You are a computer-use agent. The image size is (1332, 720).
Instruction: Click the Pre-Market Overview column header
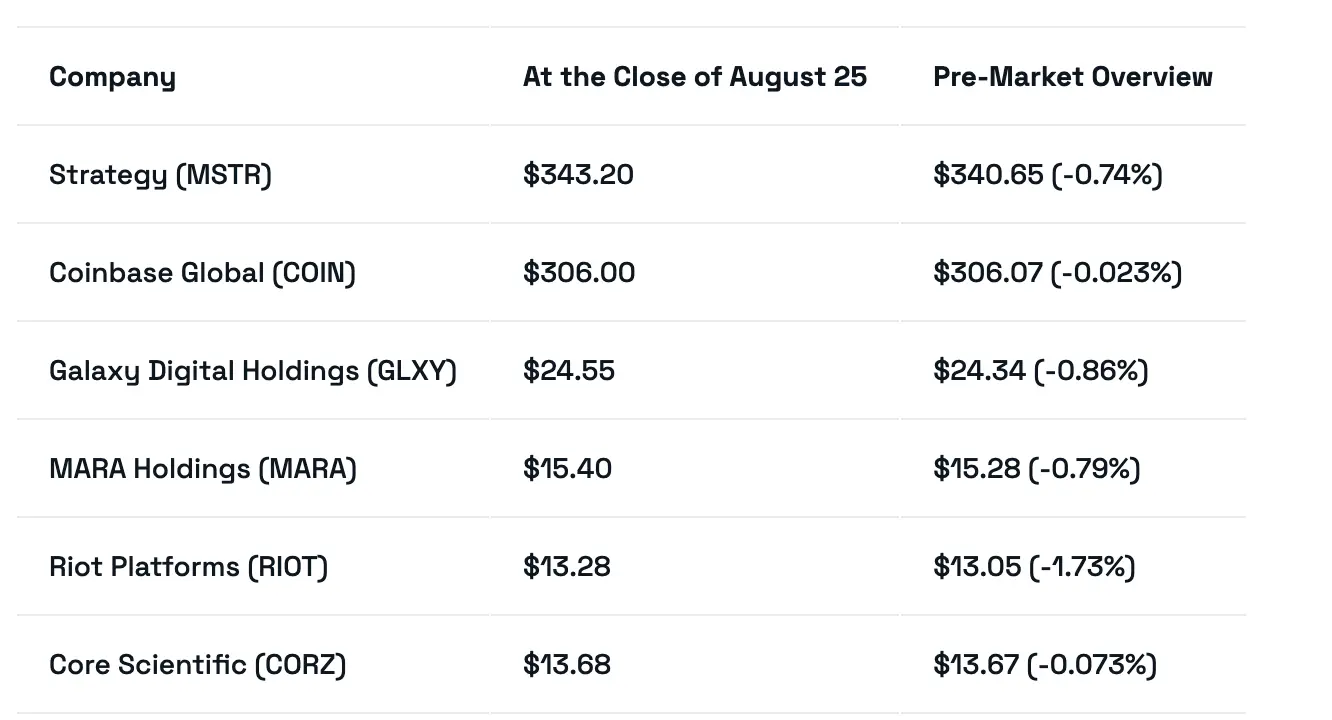(1072, 77)
